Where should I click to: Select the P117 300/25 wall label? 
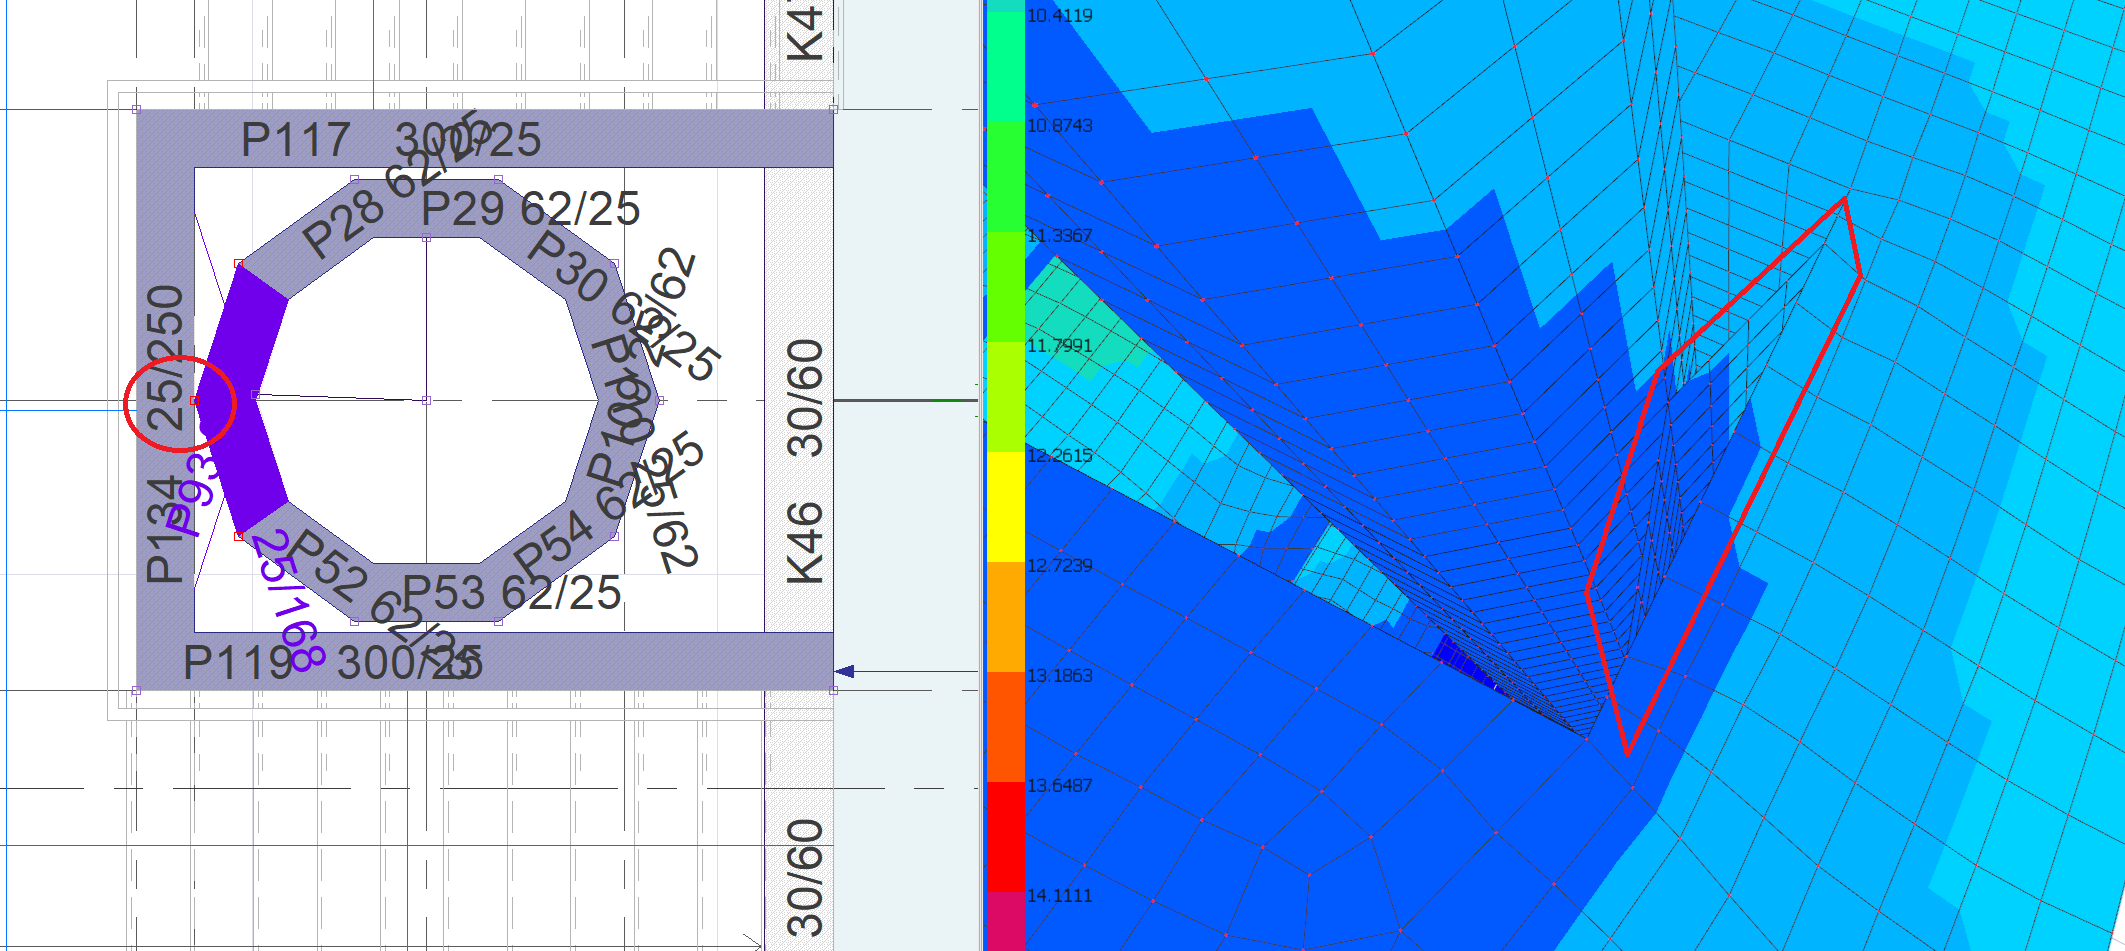coord(390,140)
